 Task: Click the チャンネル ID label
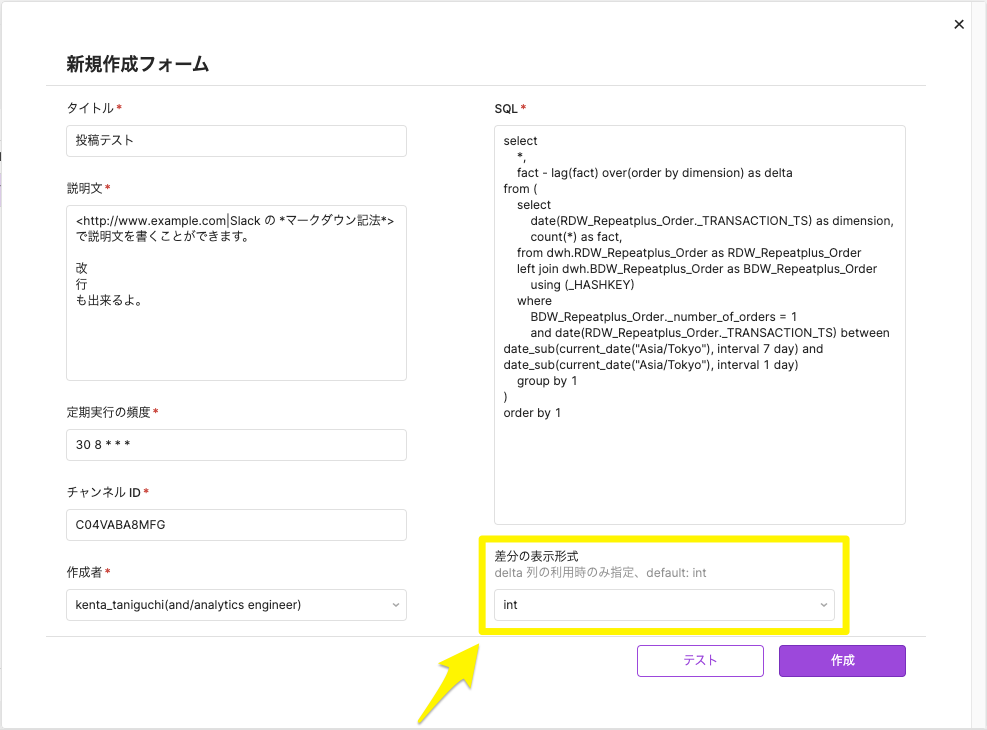tap(103, 492)
